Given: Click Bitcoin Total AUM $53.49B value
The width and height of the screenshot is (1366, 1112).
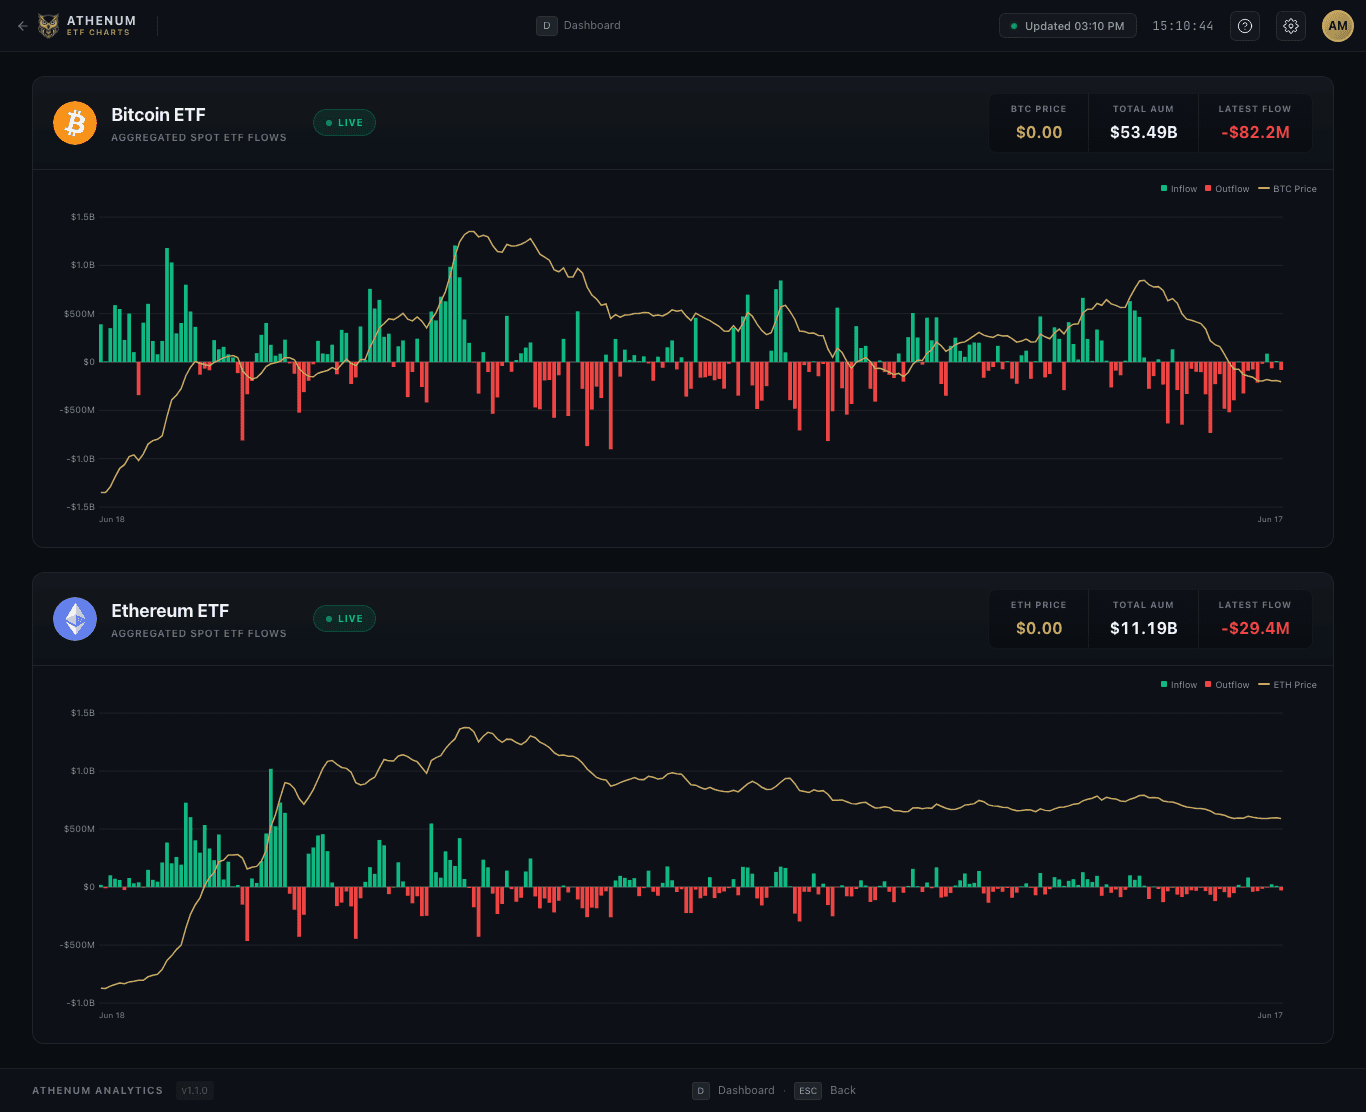Looking at the screenshot, I should click(x=1144, y=132).
